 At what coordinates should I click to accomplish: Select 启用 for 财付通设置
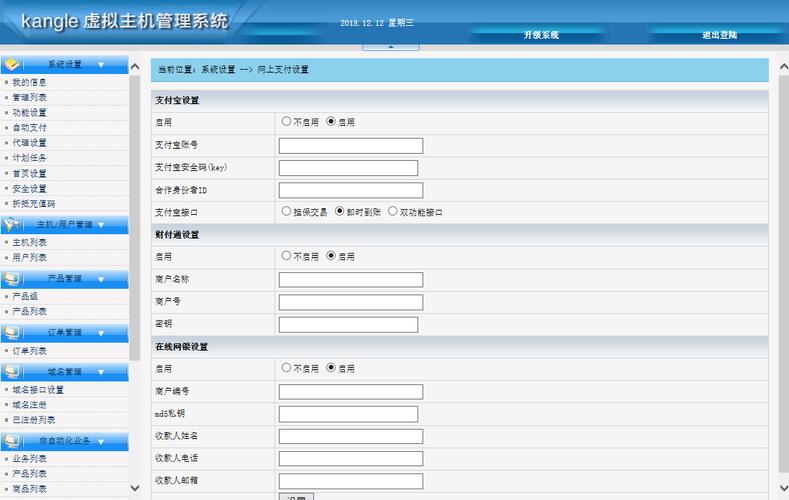331,256
